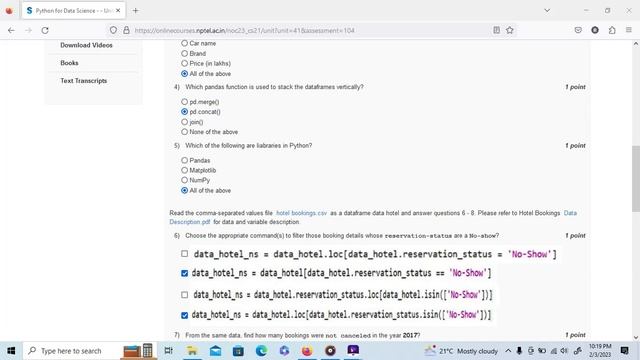Open Microsoft Store from taskbar
Viewport: 640px width, 360px height.
pyautogui.click(x=238, y=351)
